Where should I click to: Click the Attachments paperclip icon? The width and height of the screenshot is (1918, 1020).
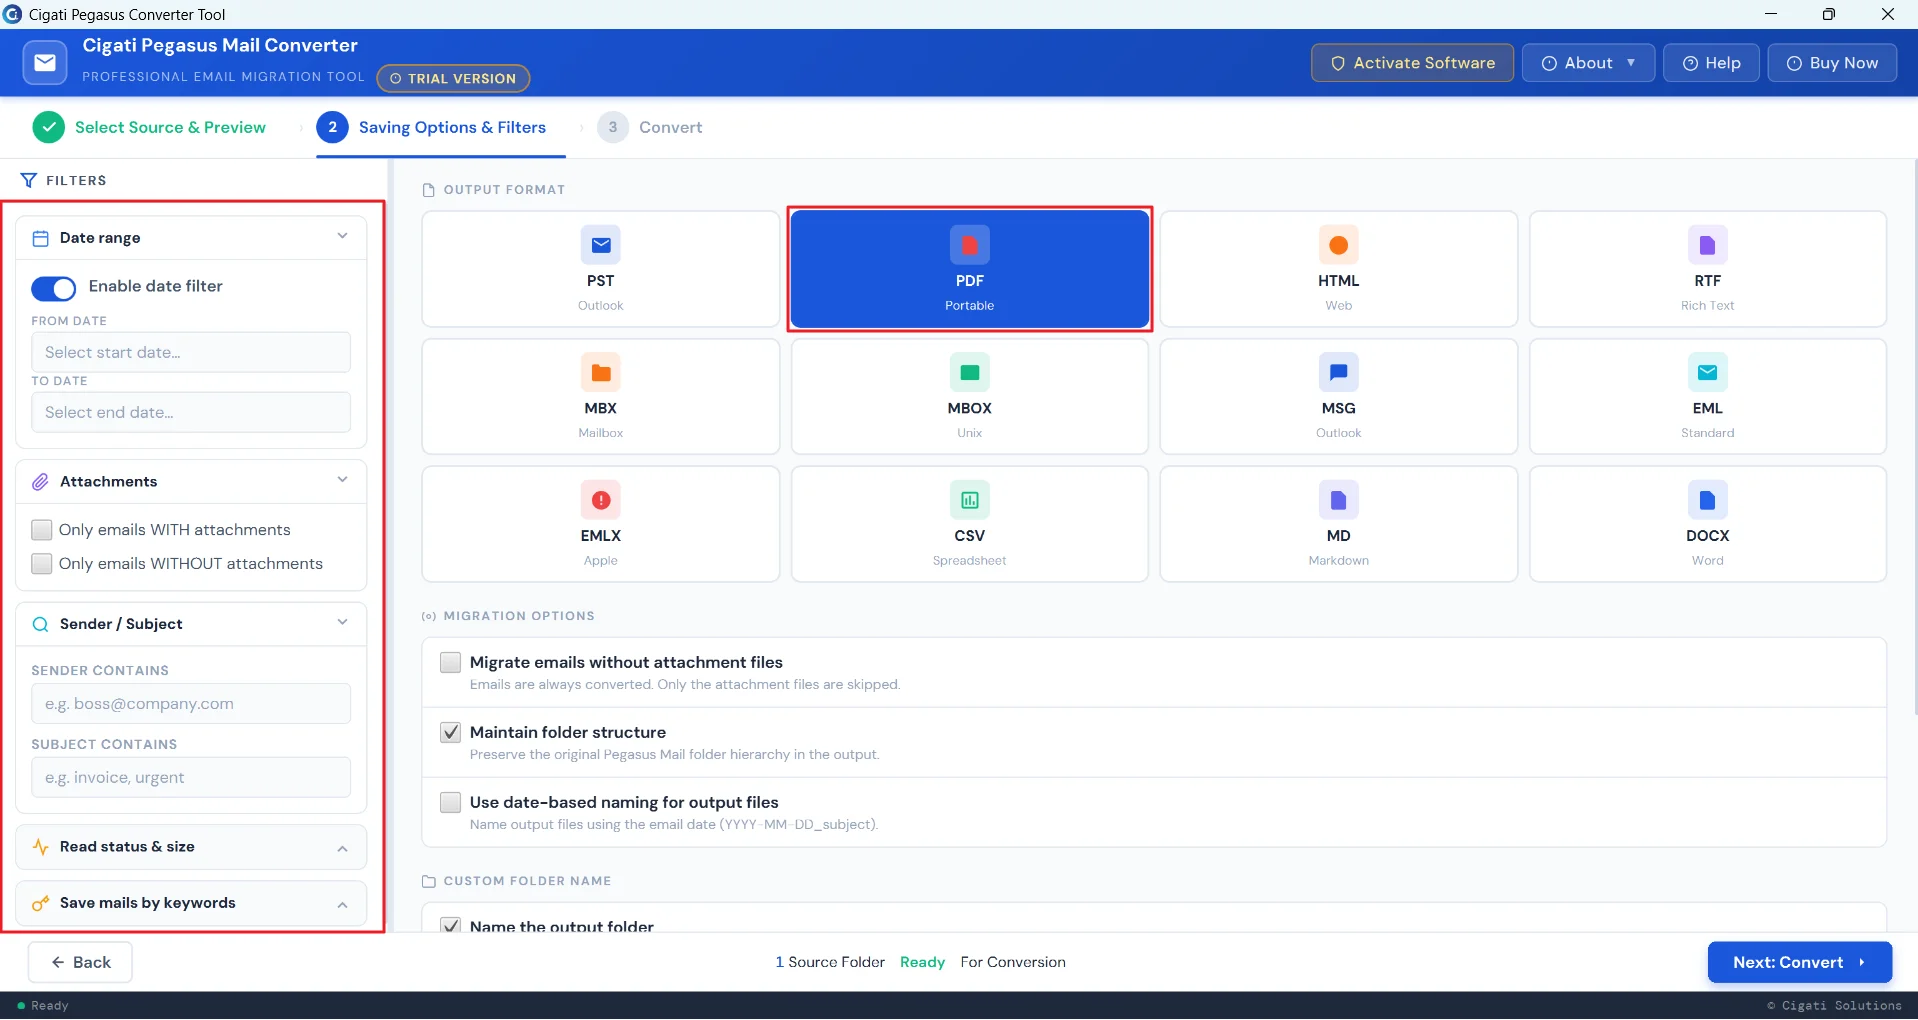click(x=41, y=482)
